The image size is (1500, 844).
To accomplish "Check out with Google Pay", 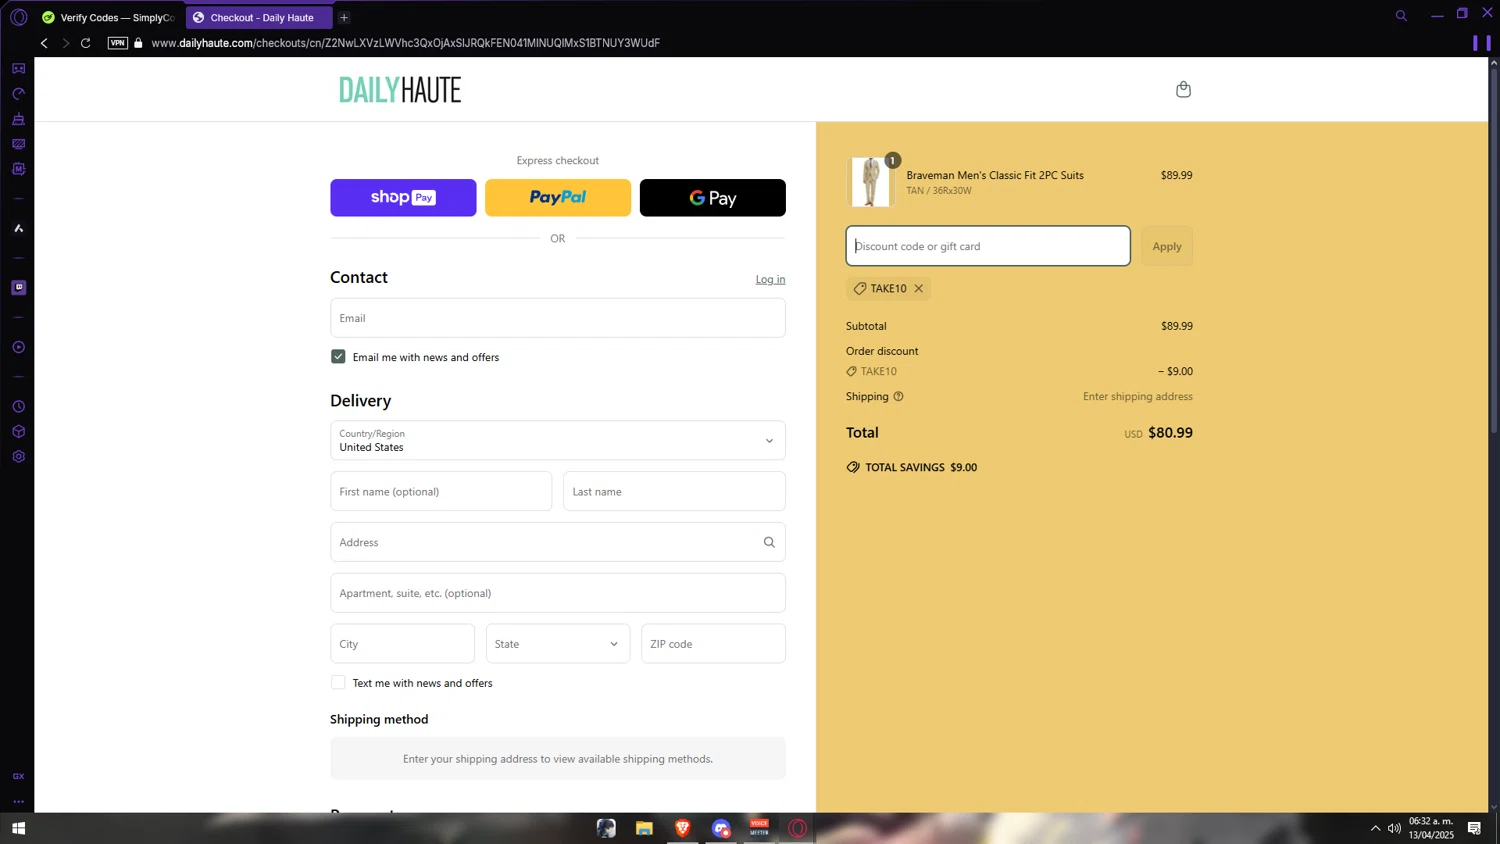I will [712, 198].
